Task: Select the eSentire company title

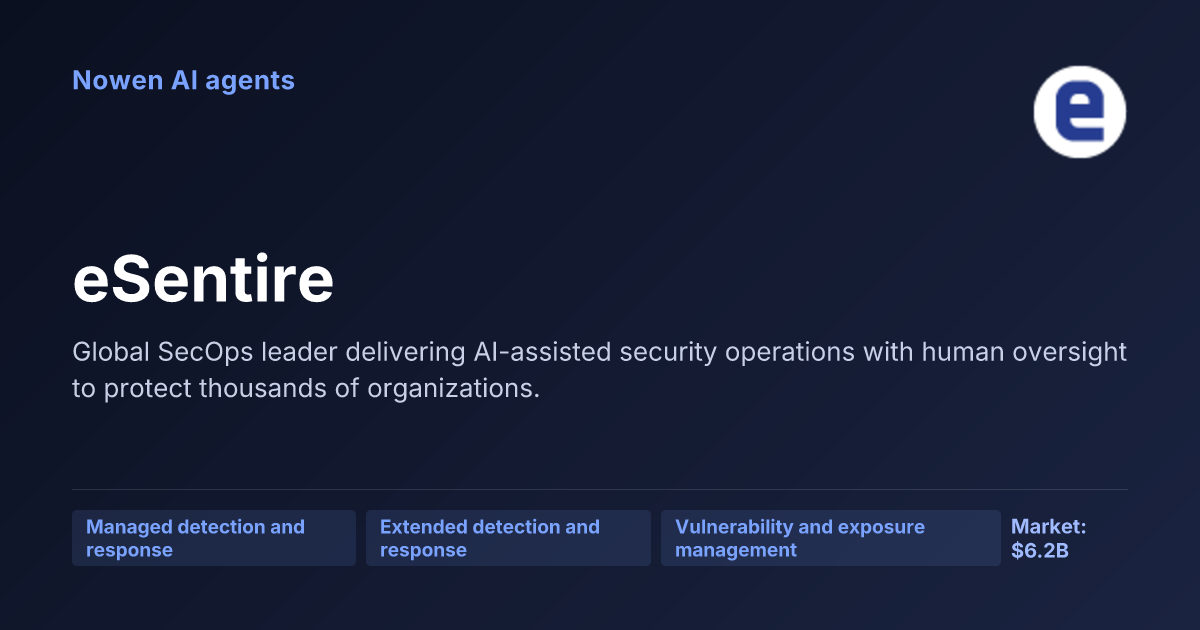Action: [203, 281]
